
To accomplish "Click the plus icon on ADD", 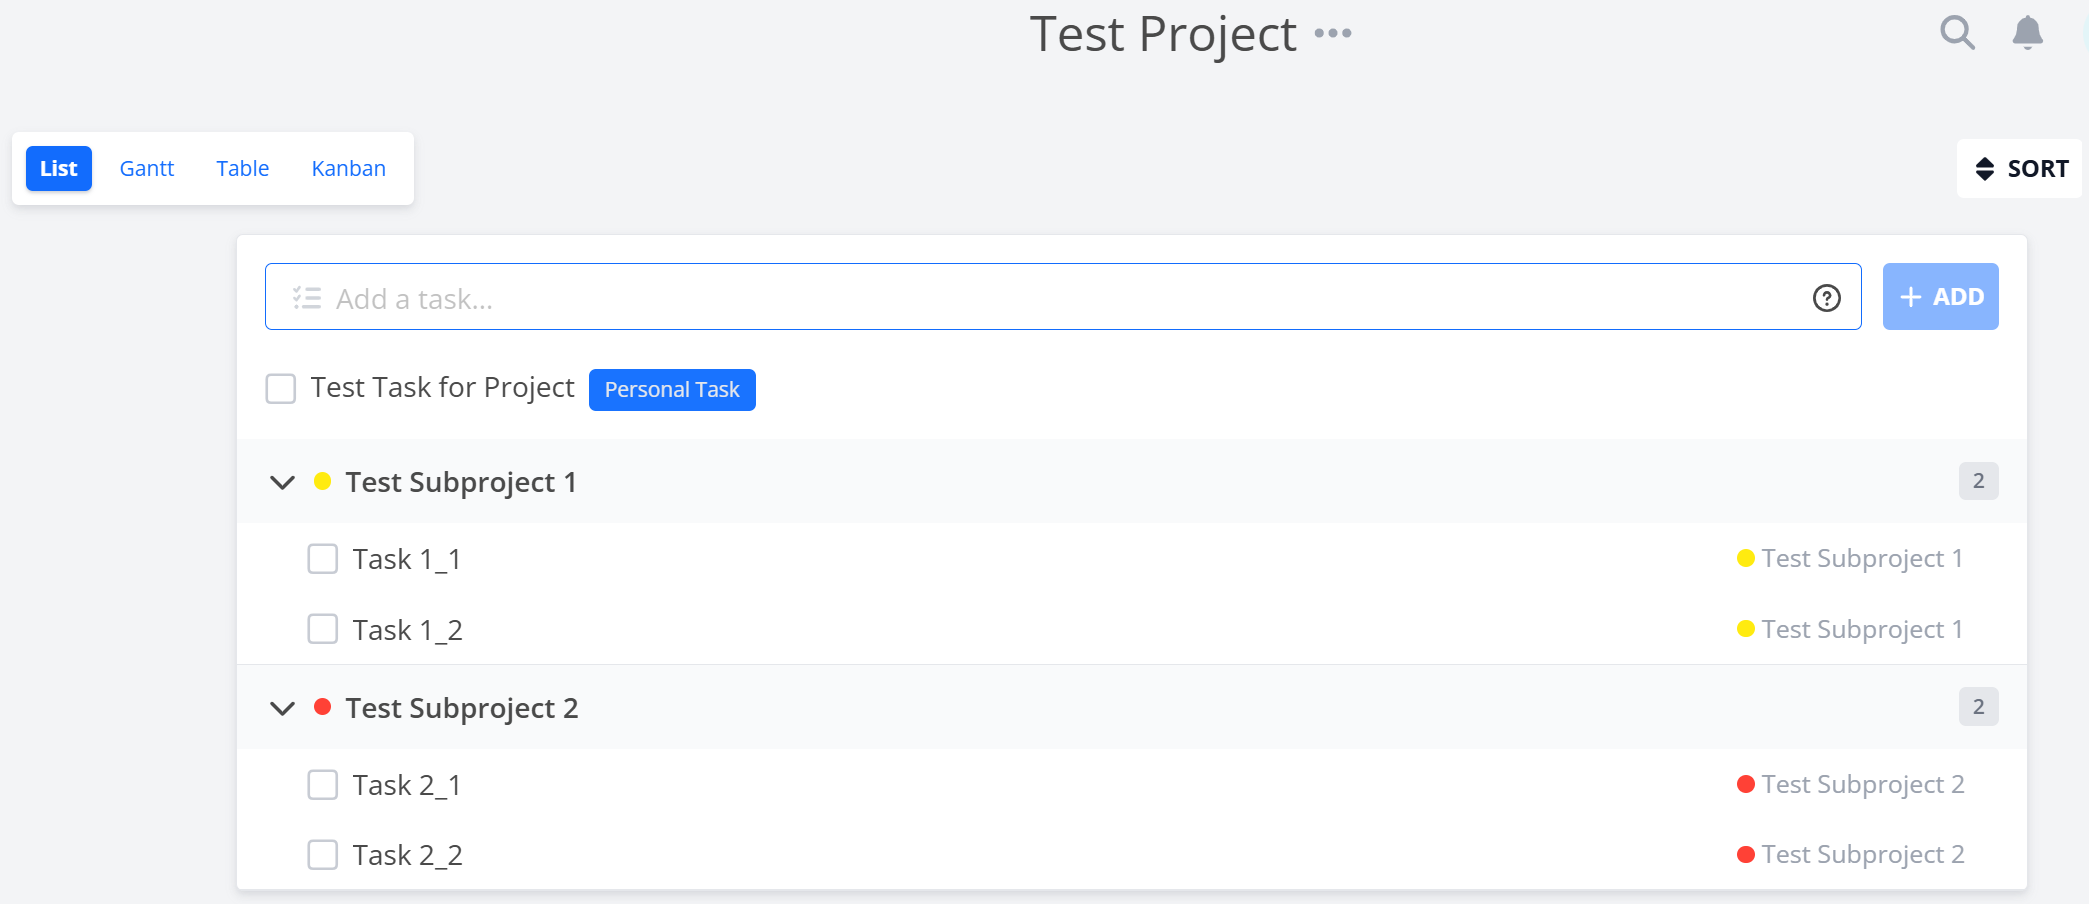I will 1911,297.
